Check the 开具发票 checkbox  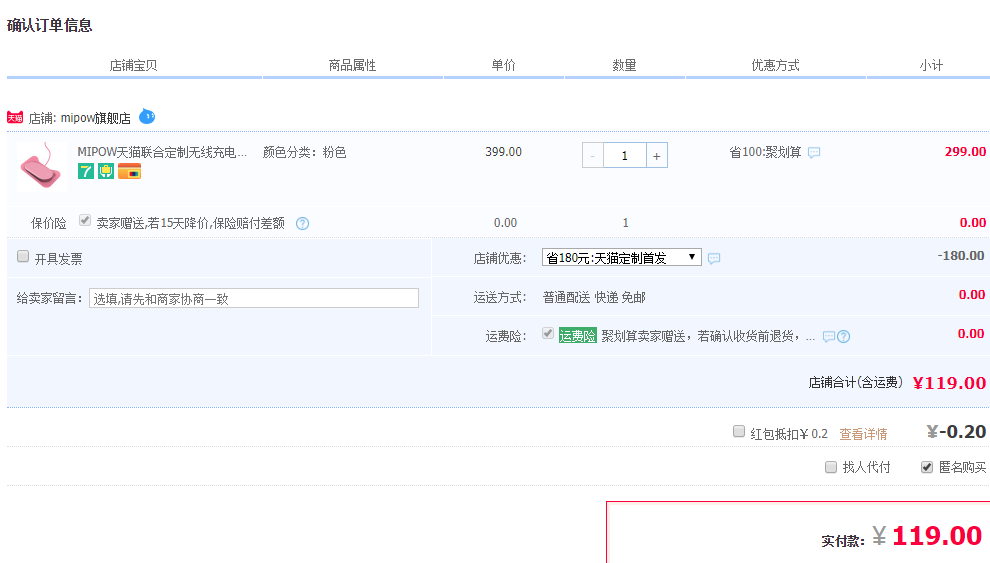coord(23,256)
